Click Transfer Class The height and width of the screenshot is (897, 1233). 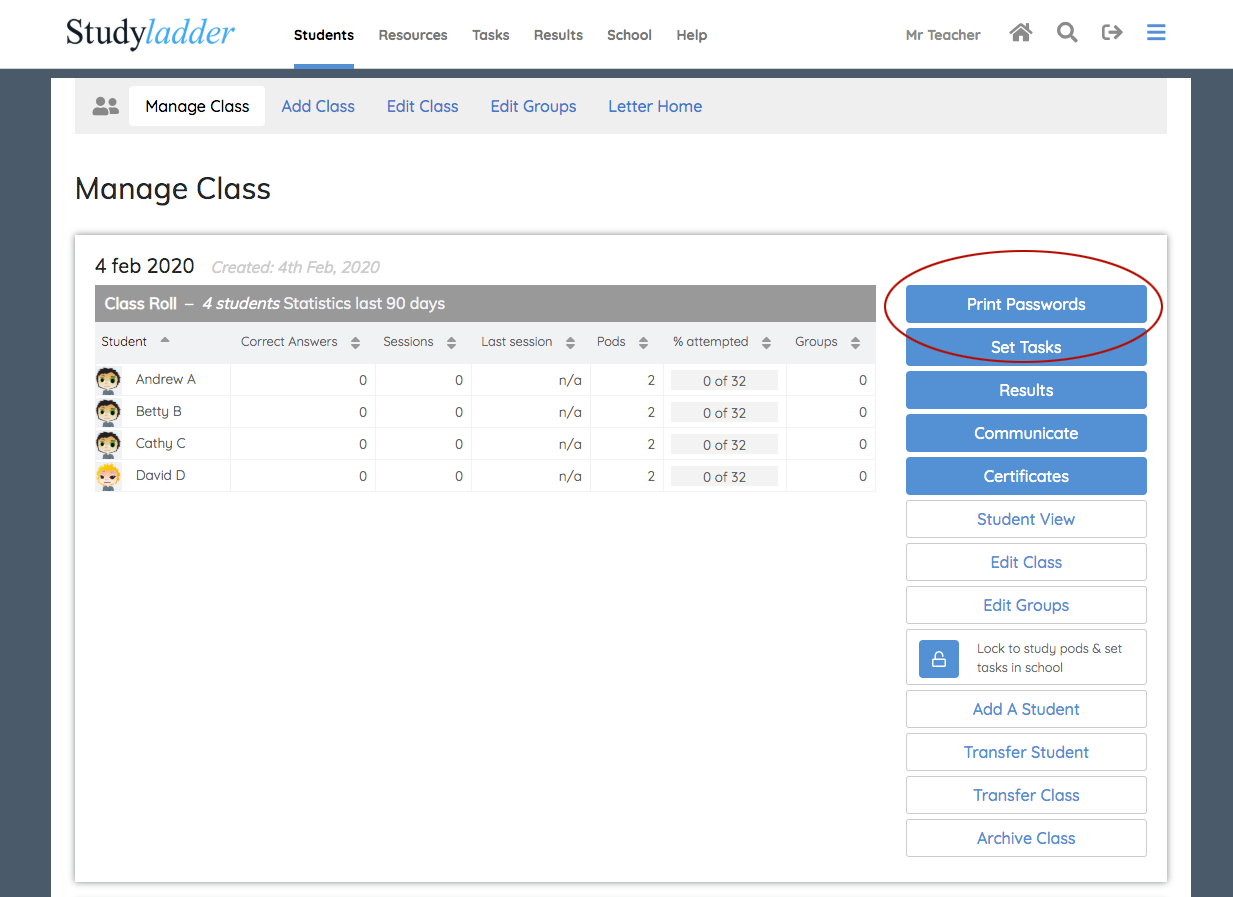1026,795
